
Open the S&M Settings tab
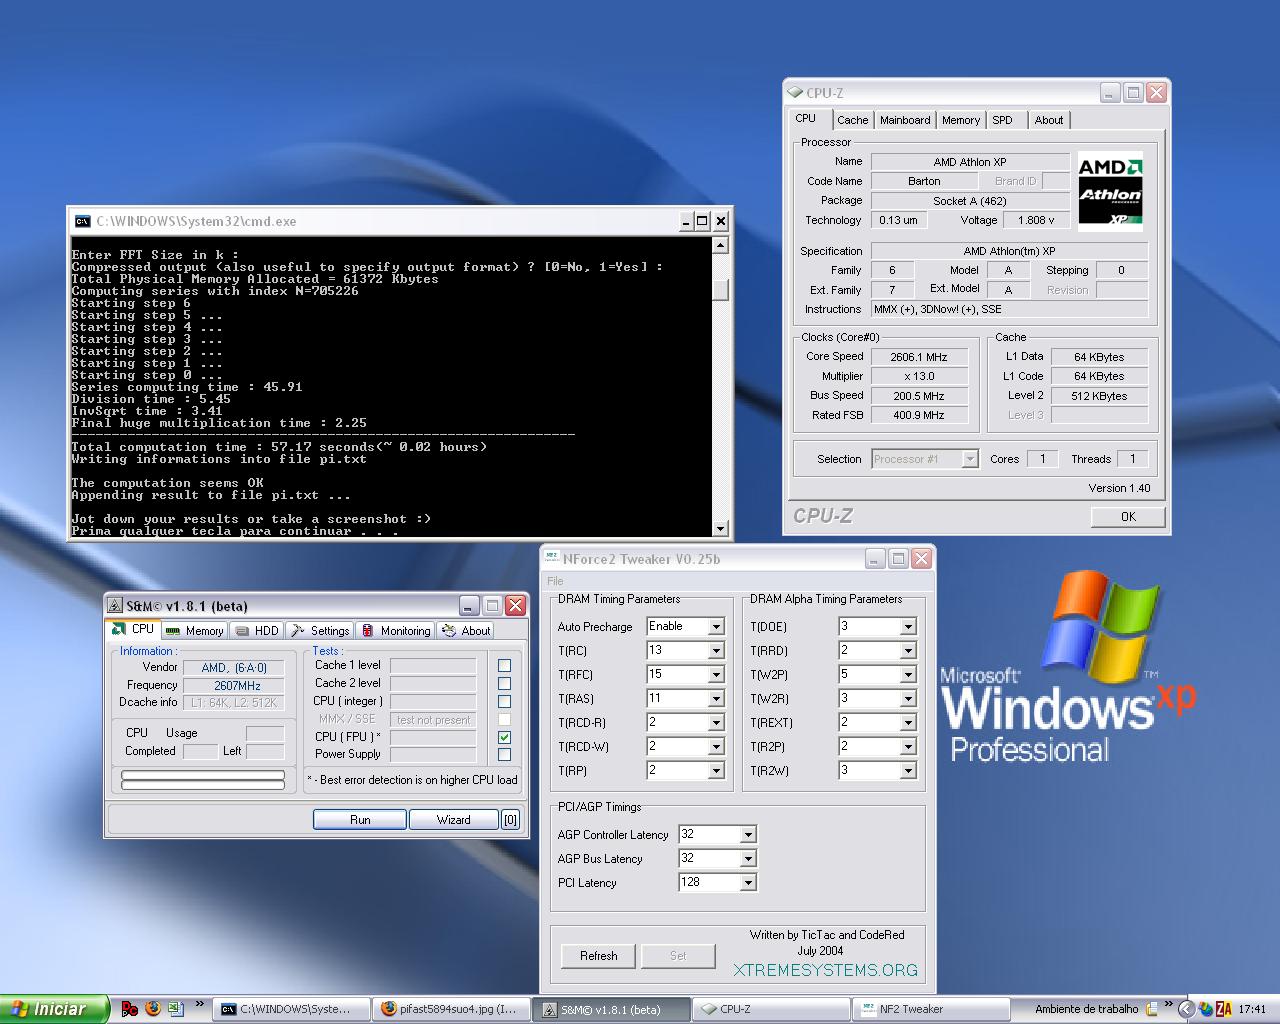pos(319,631)
